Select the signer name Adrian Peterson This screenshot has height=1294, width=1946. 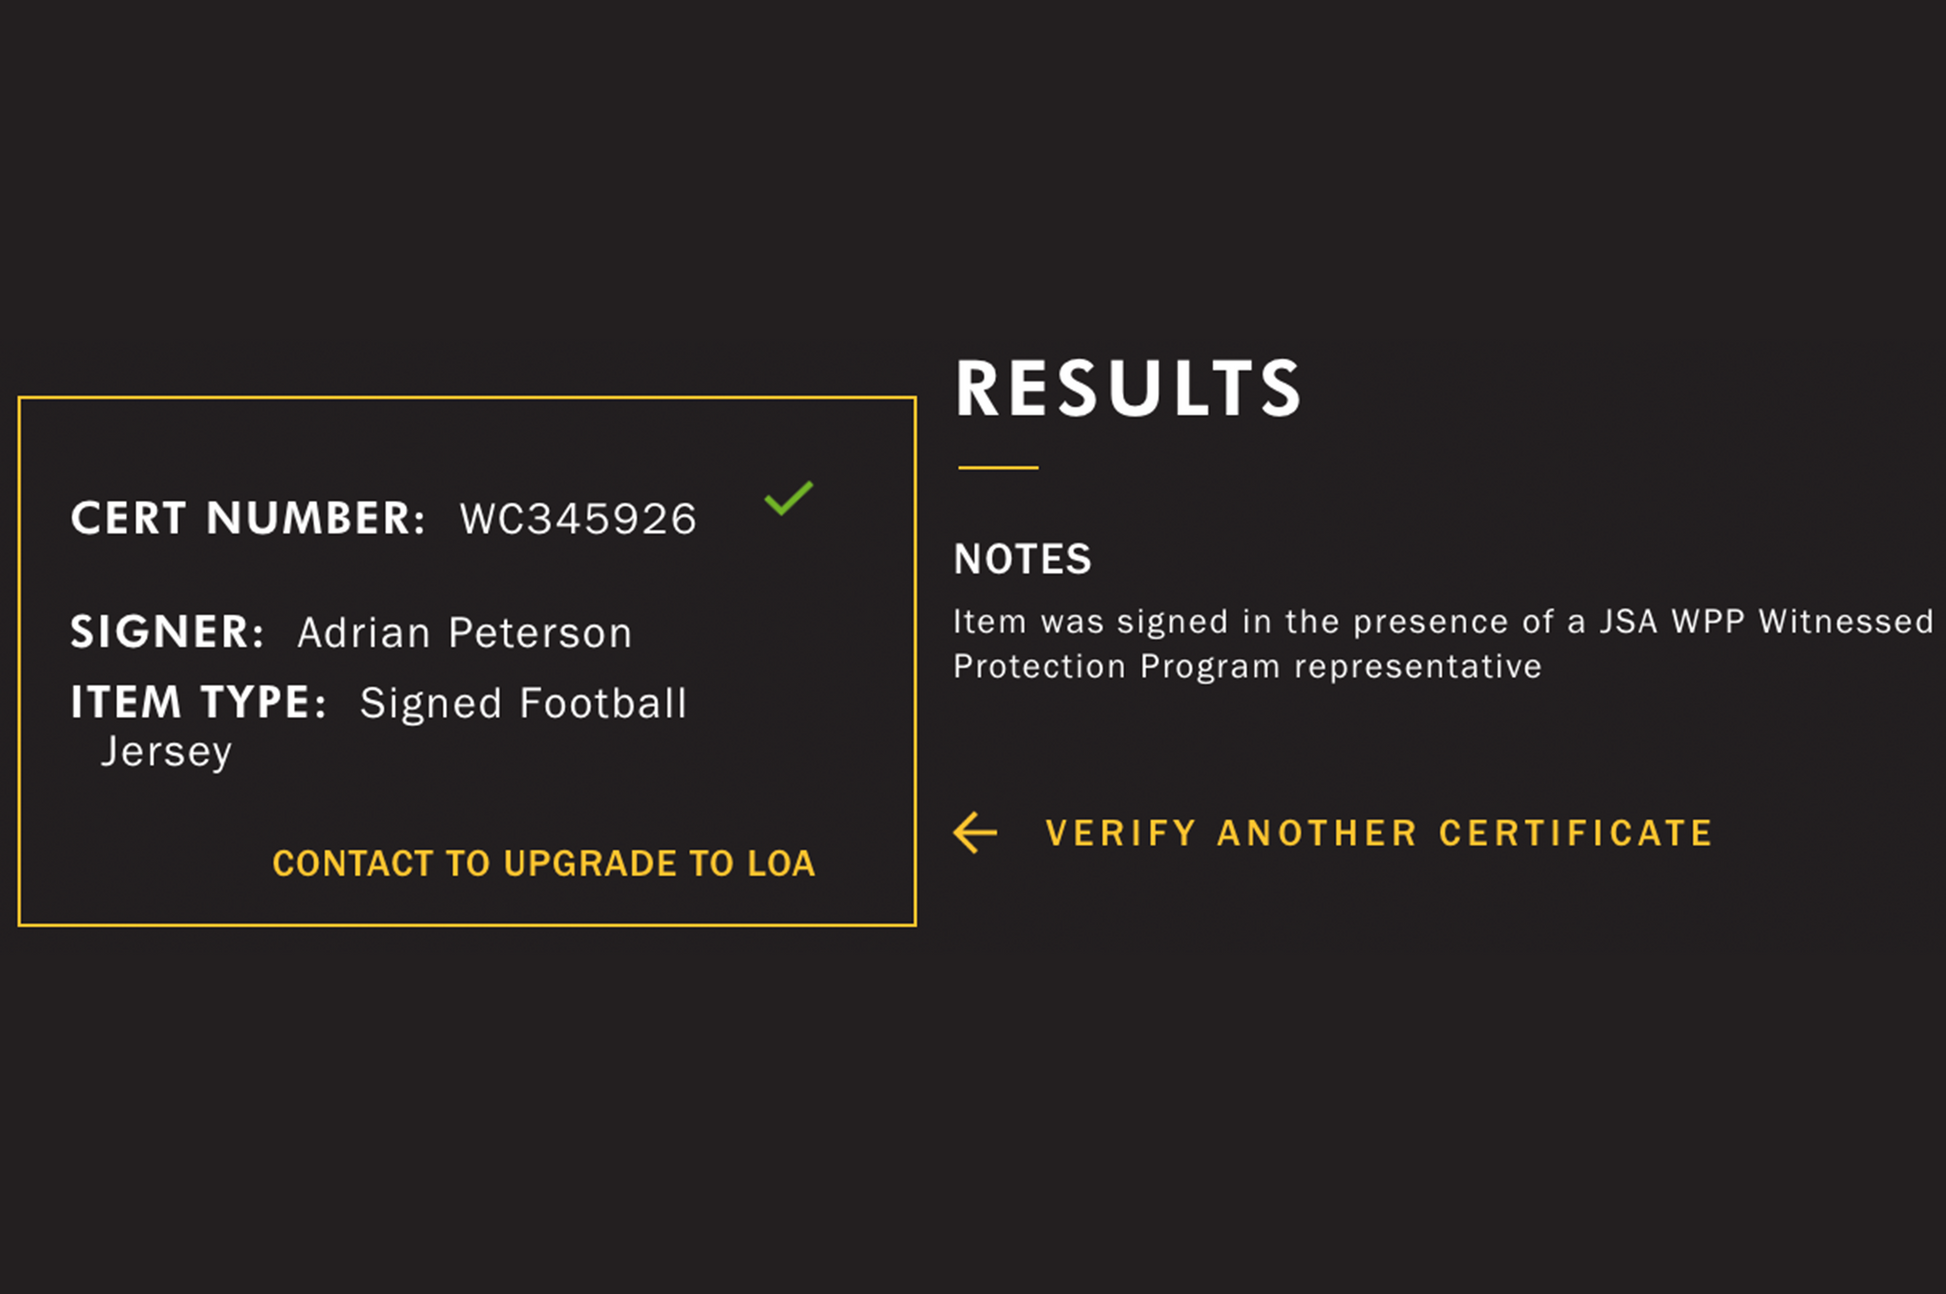tap(464, 633)
